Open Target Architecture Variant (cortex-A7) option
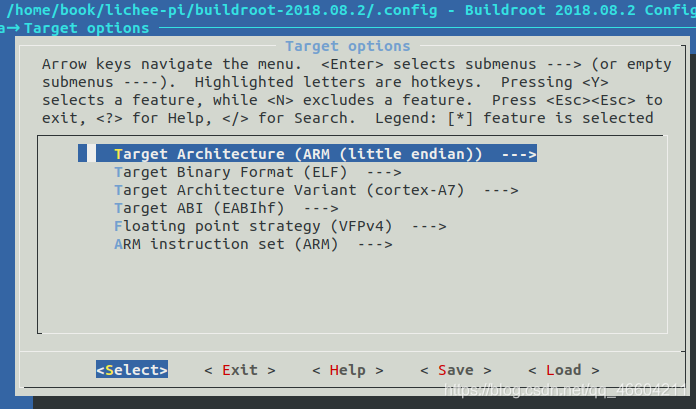The height and width of the screenshot is (409, 696). coord(316,190)
